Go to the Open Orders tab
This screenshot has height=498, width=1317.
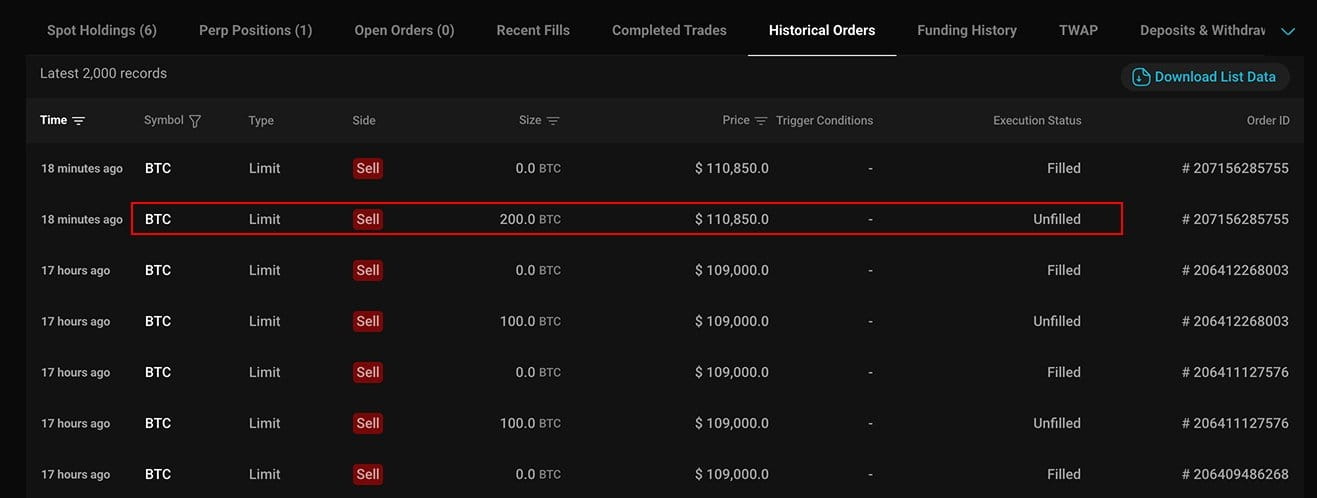pyautogui.click(x=404, y=30)
